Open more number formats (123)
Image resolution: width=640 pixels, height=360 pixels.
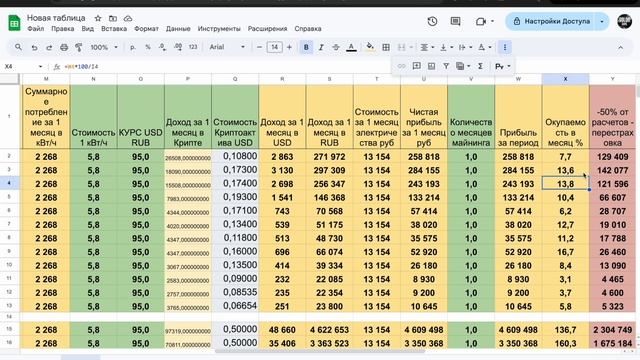click(193, 47)
